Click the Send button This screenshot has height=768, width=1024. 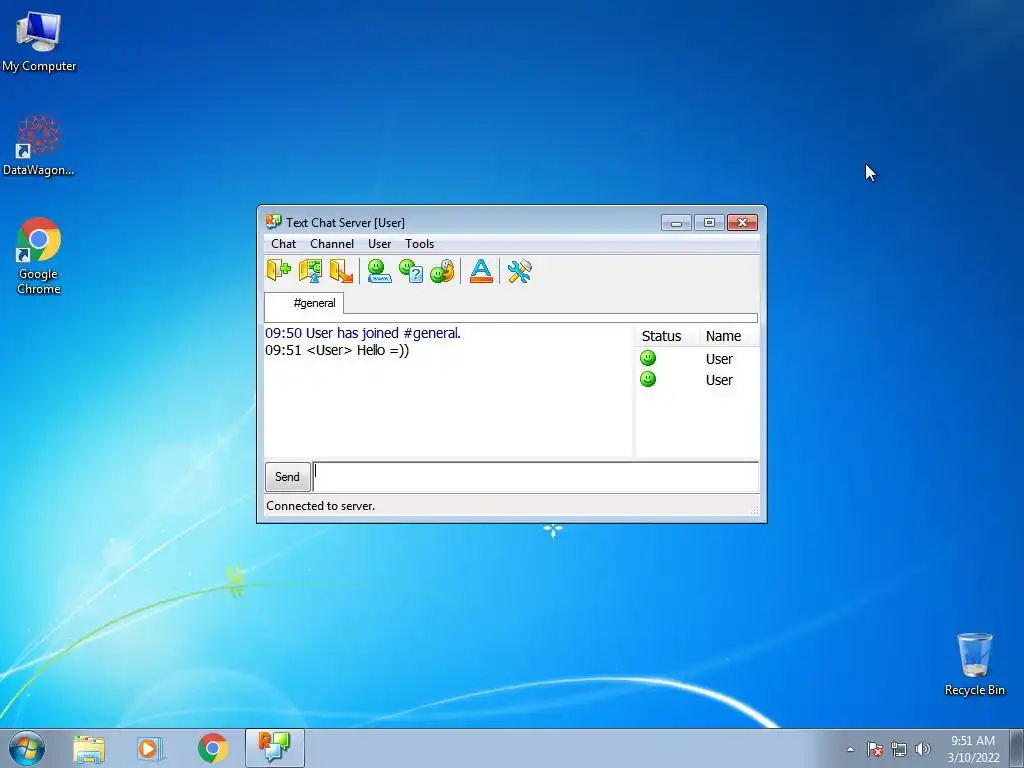[287, 477]
